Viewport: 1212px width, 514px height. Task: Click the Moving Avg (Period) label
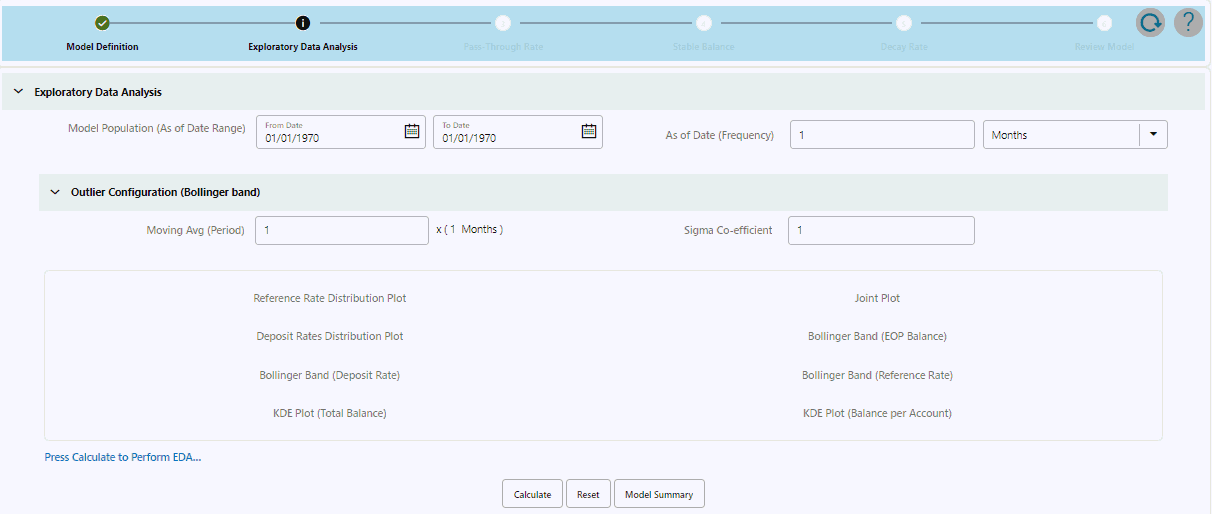(196, 230)
